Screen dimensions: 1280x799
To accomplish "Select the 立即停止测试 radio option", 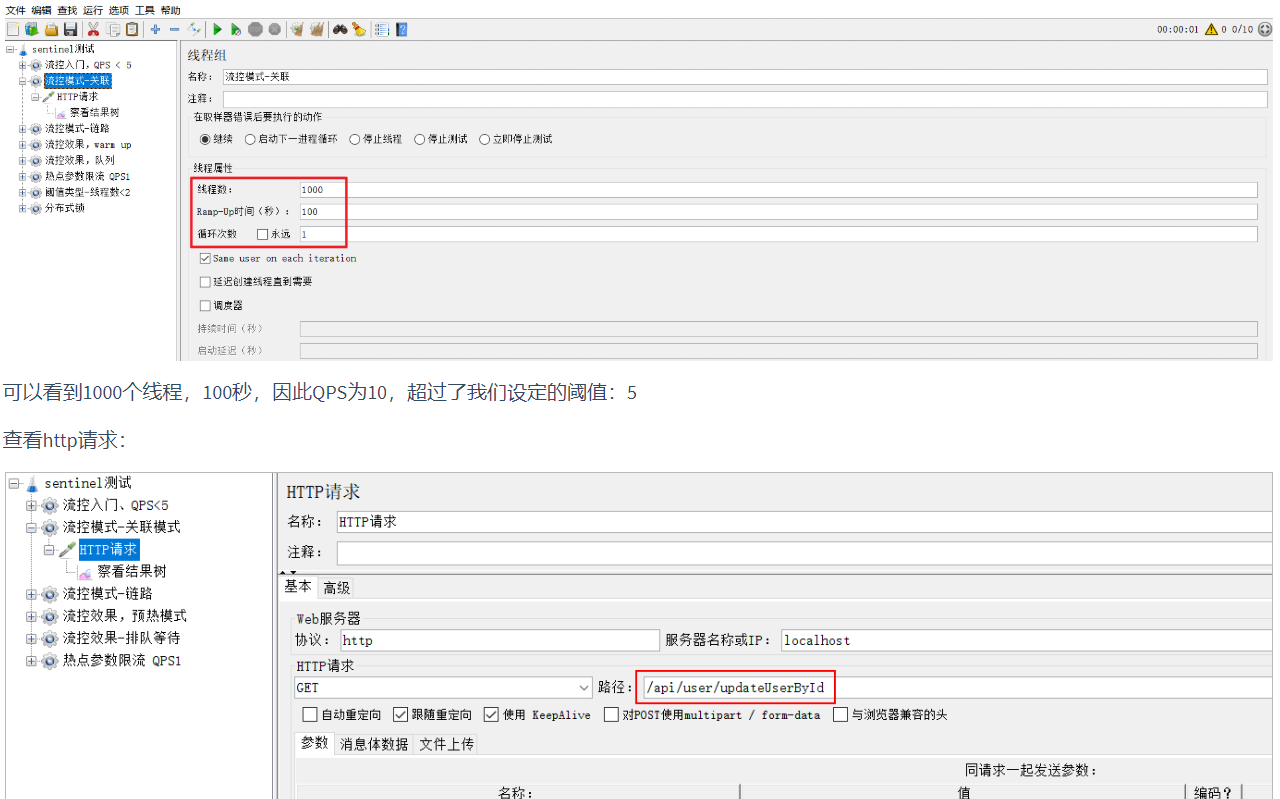I will click(x=485, y=139).
